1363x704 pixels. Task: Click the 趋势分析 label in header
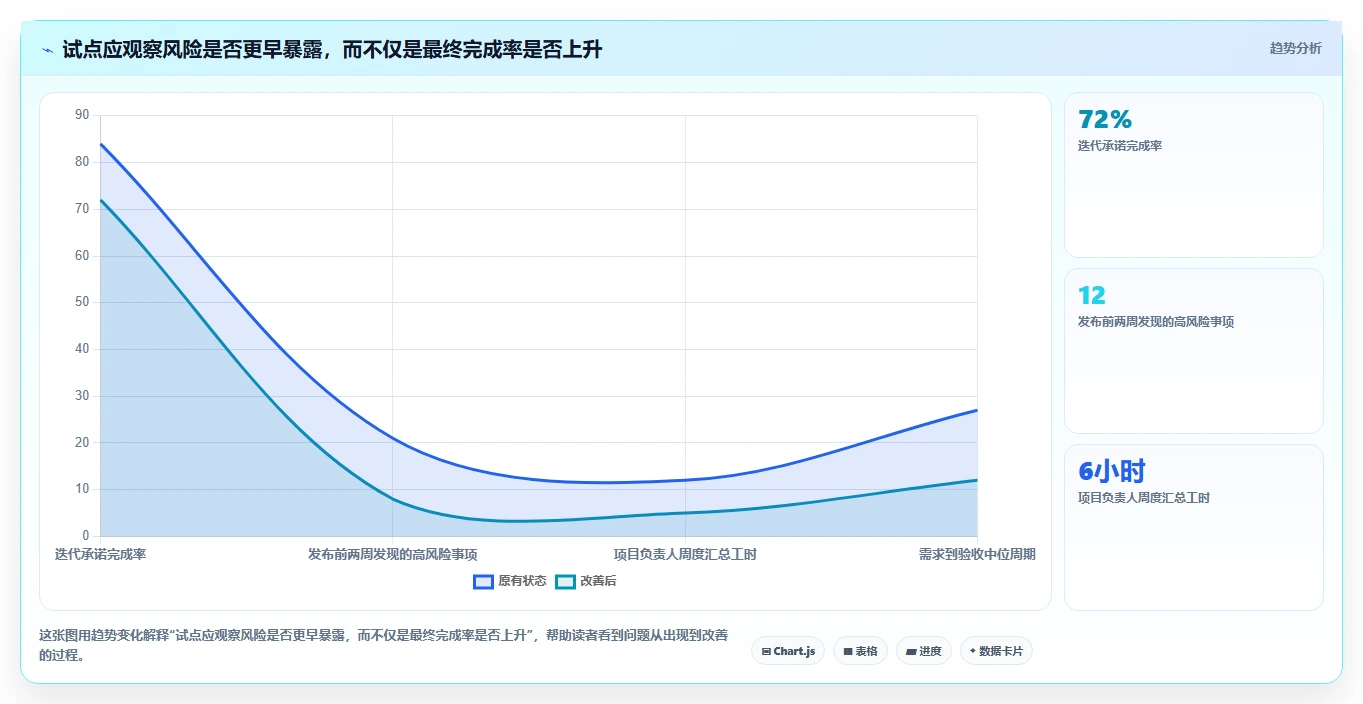(x=1295, y=48)
